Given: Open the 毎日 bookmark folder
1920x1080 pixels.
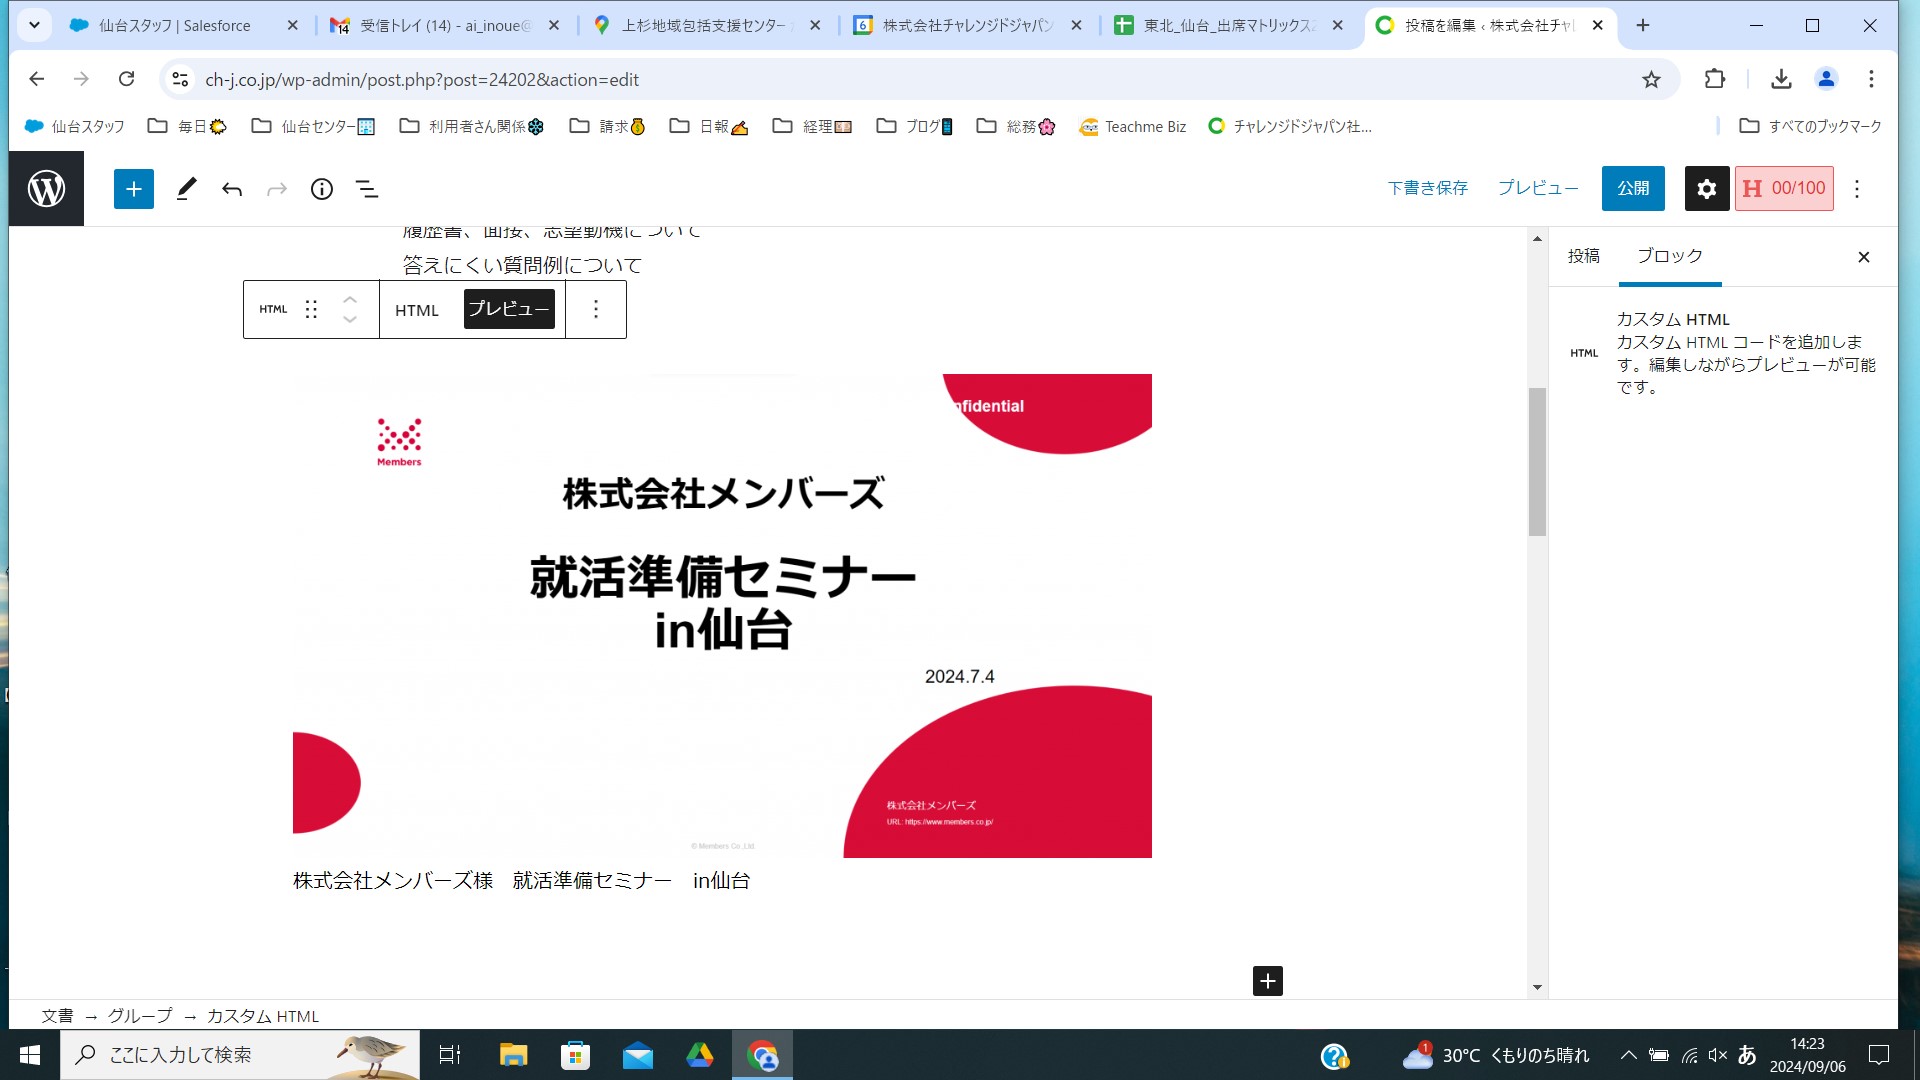Looking at the screenshot, I should 188,126.
